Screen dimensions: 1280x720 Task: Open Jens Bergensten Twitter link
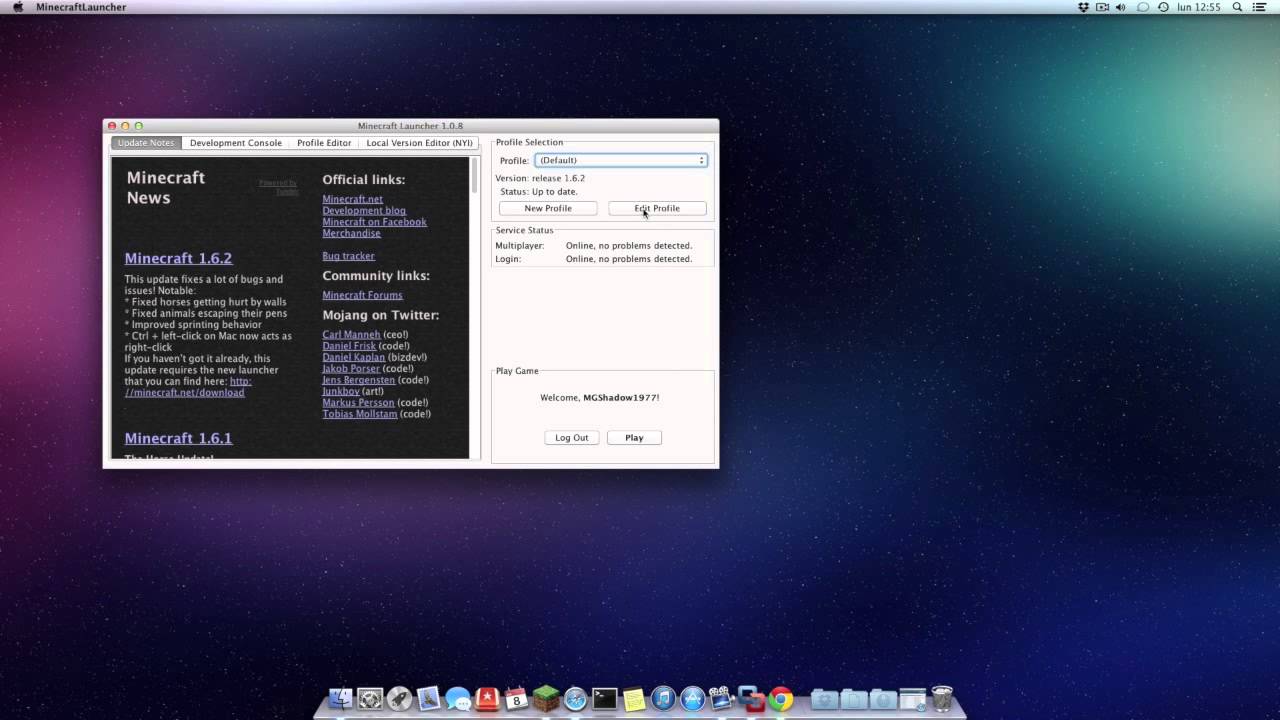(x=358, y=380)
